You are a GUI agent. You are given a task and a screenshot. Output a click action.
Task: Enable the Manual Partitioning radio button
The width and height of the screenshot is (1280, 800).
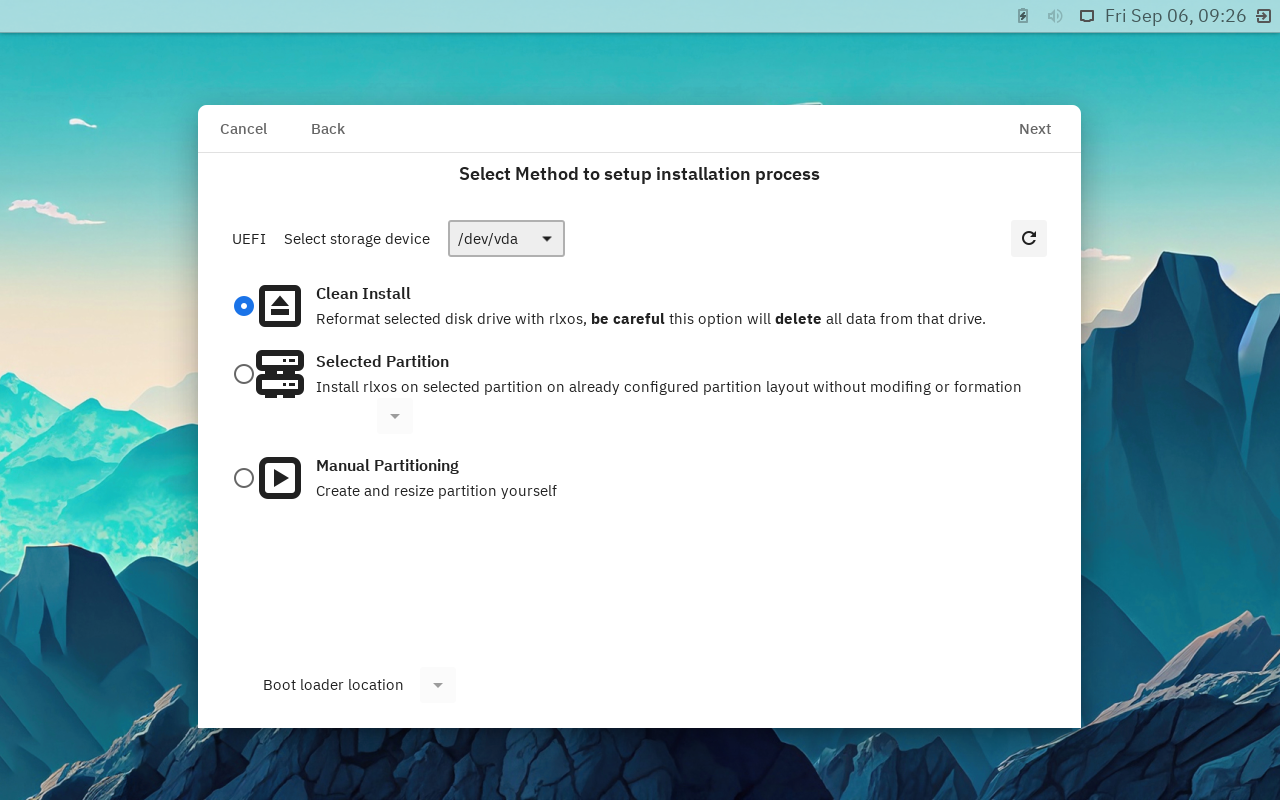click(244, 478)
